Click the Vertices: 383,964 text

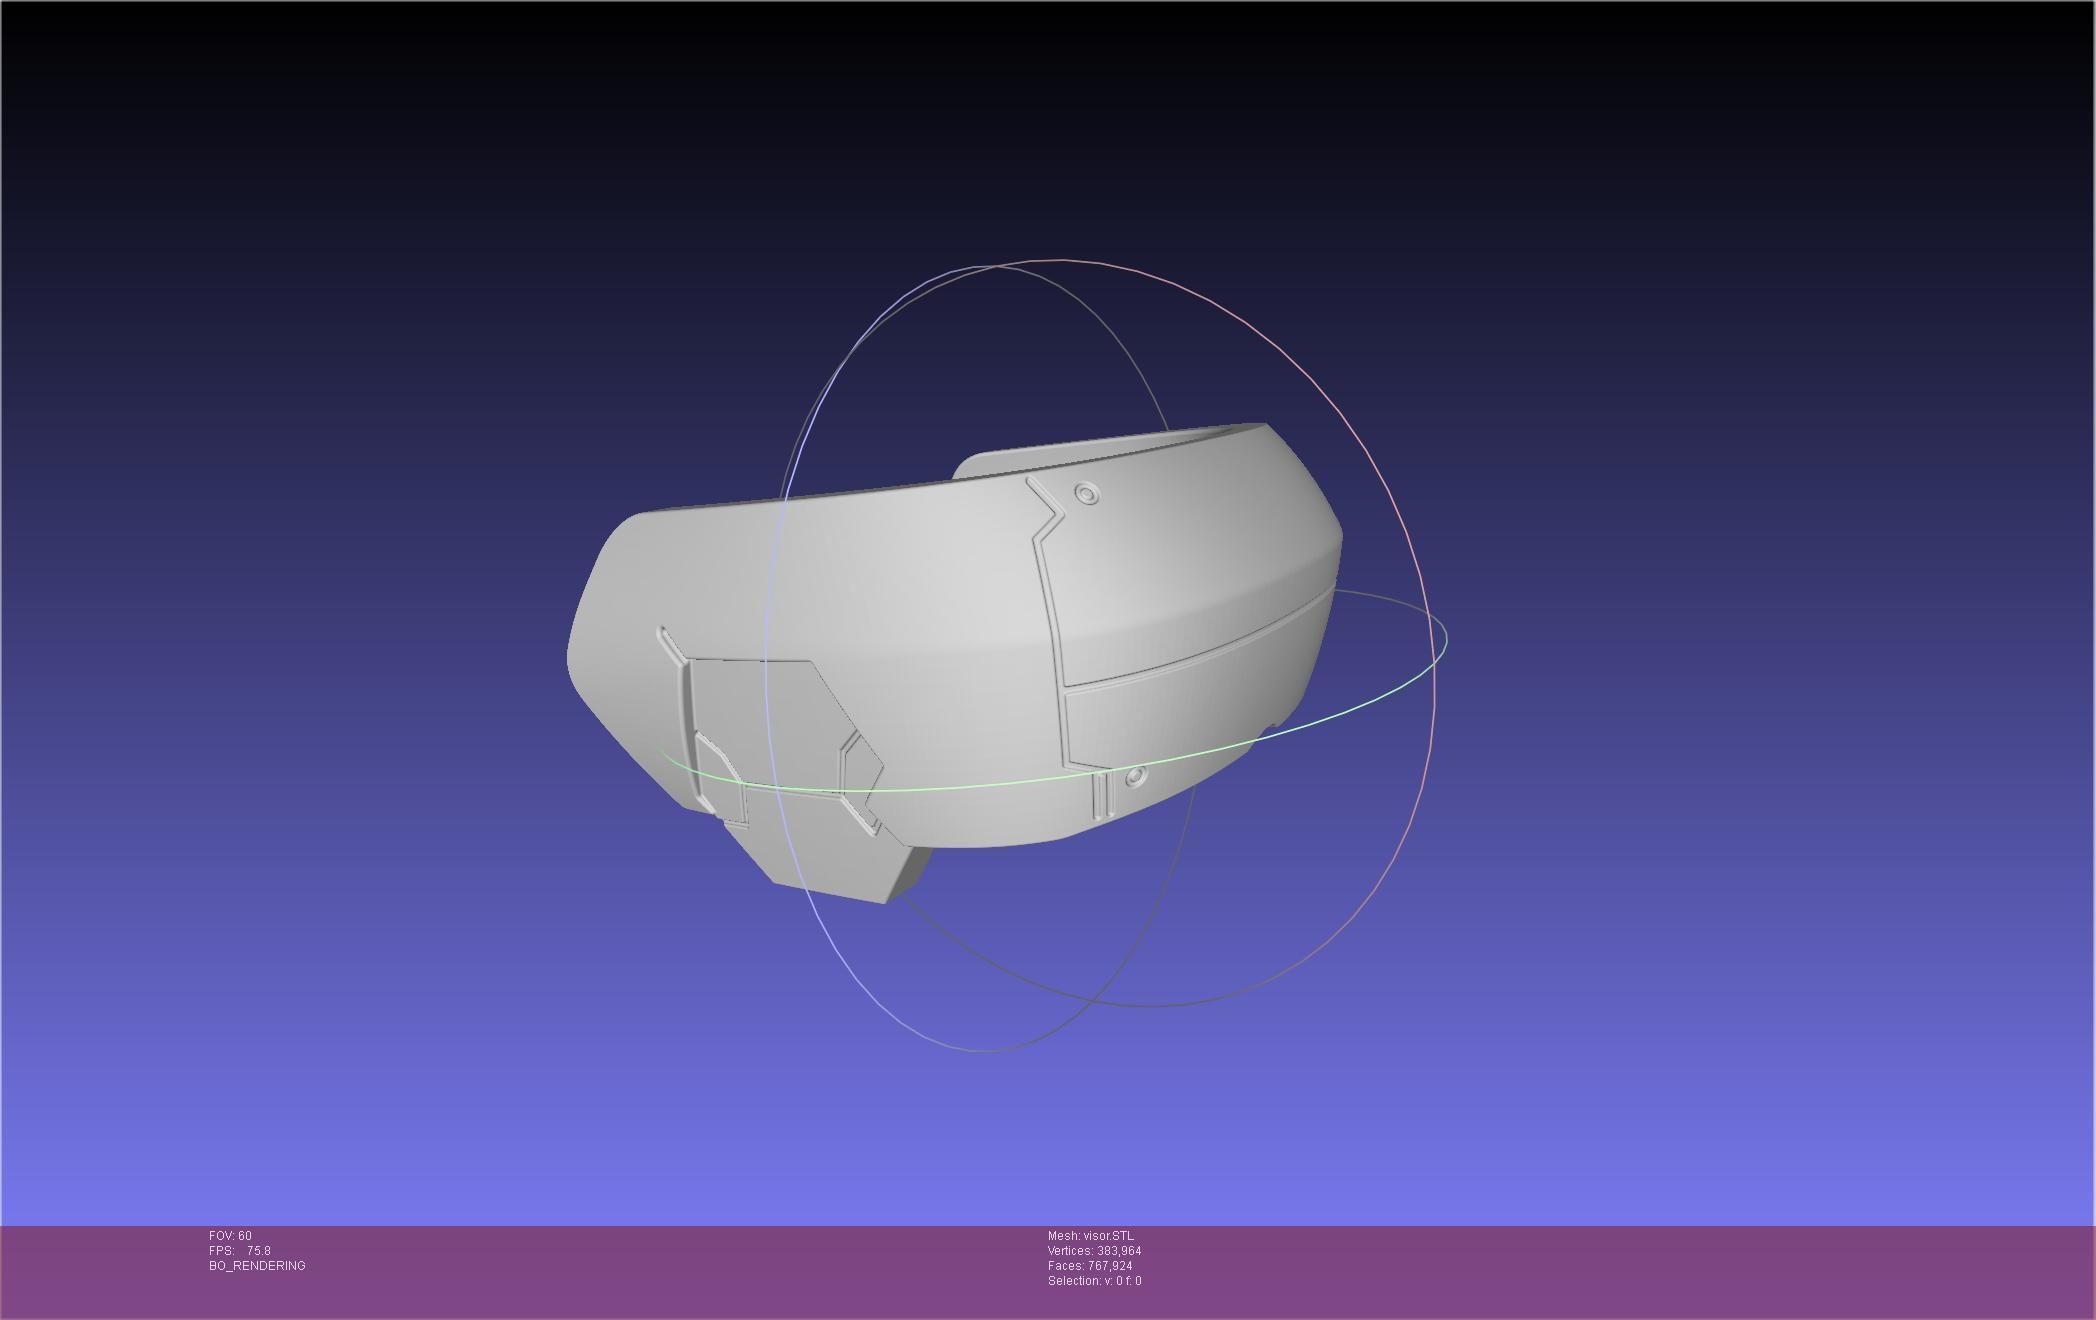[1094, 1251]
